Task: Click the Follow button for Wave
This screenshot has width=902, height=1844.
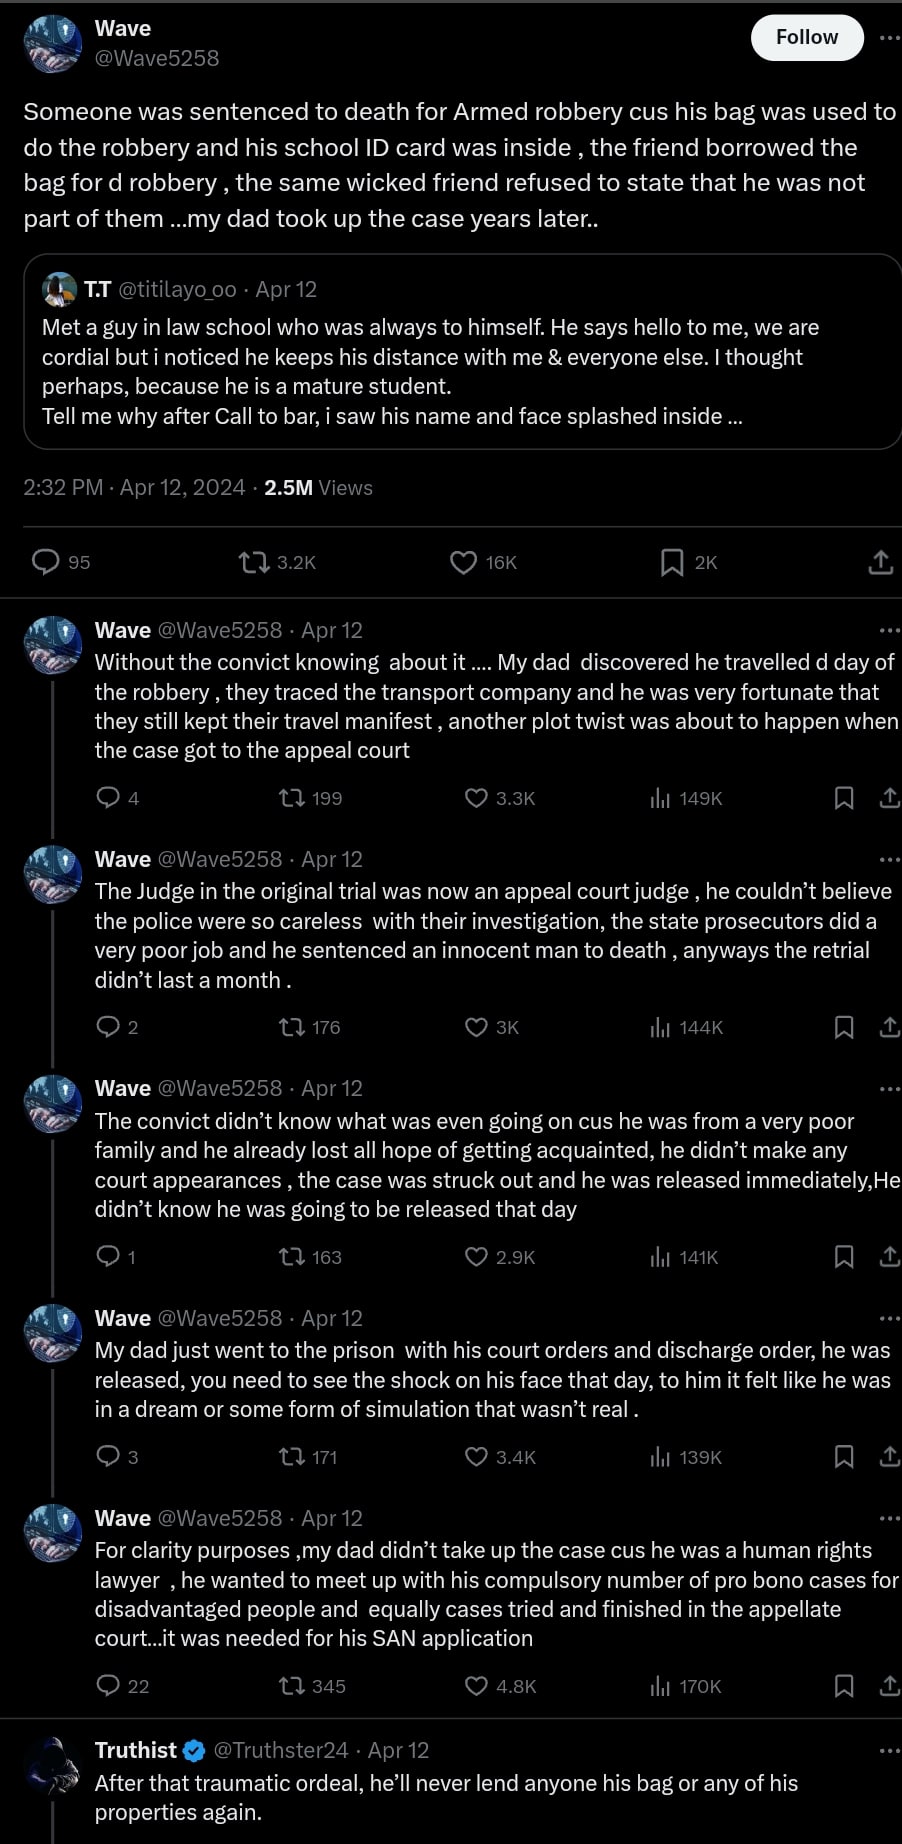Action: click(806, 38)
